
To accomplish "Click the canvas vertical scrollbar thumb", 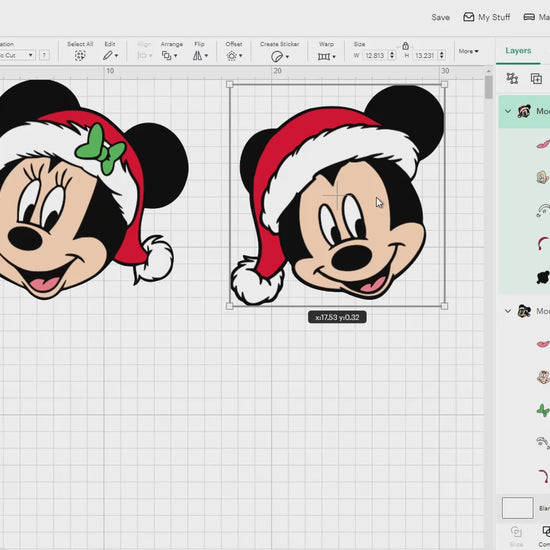I will 489,87.
